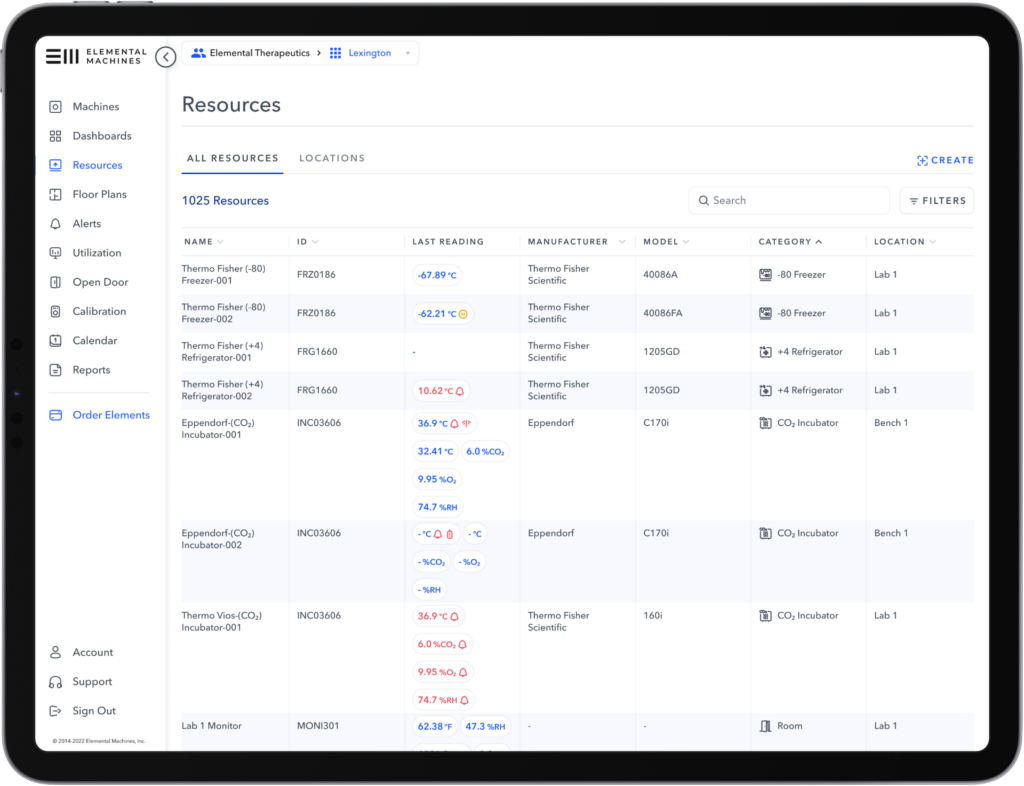Toggle CATEGORY column sort order
1024x786 pixels.
790,242
